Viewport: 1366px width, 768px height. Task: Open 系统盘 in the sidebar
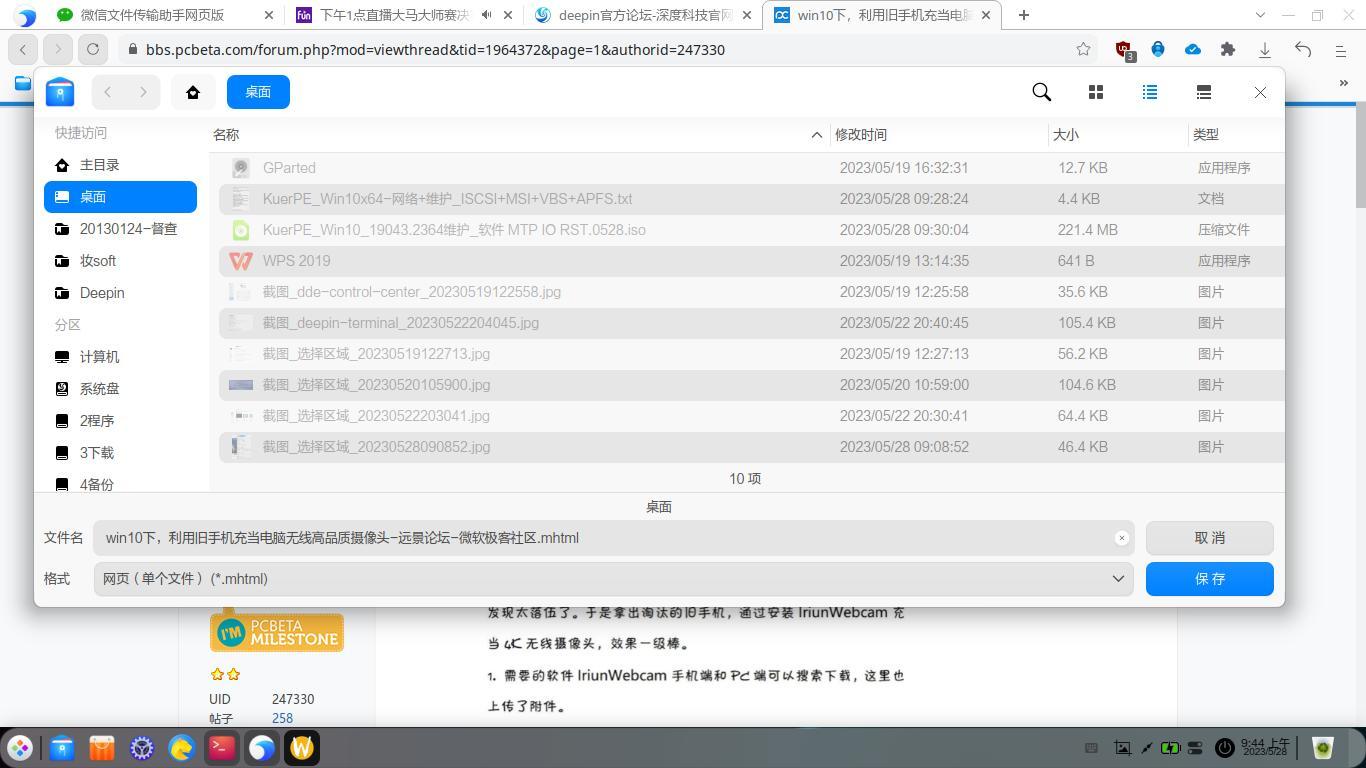120,389
